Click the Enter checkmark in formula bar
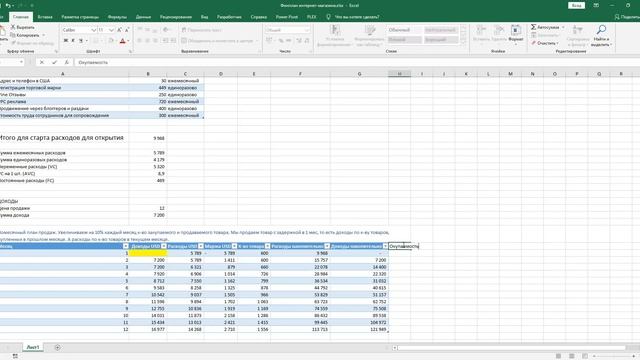The width and height of the screenshot is (640, 360). pyautogui.click(x=54, y=62)
